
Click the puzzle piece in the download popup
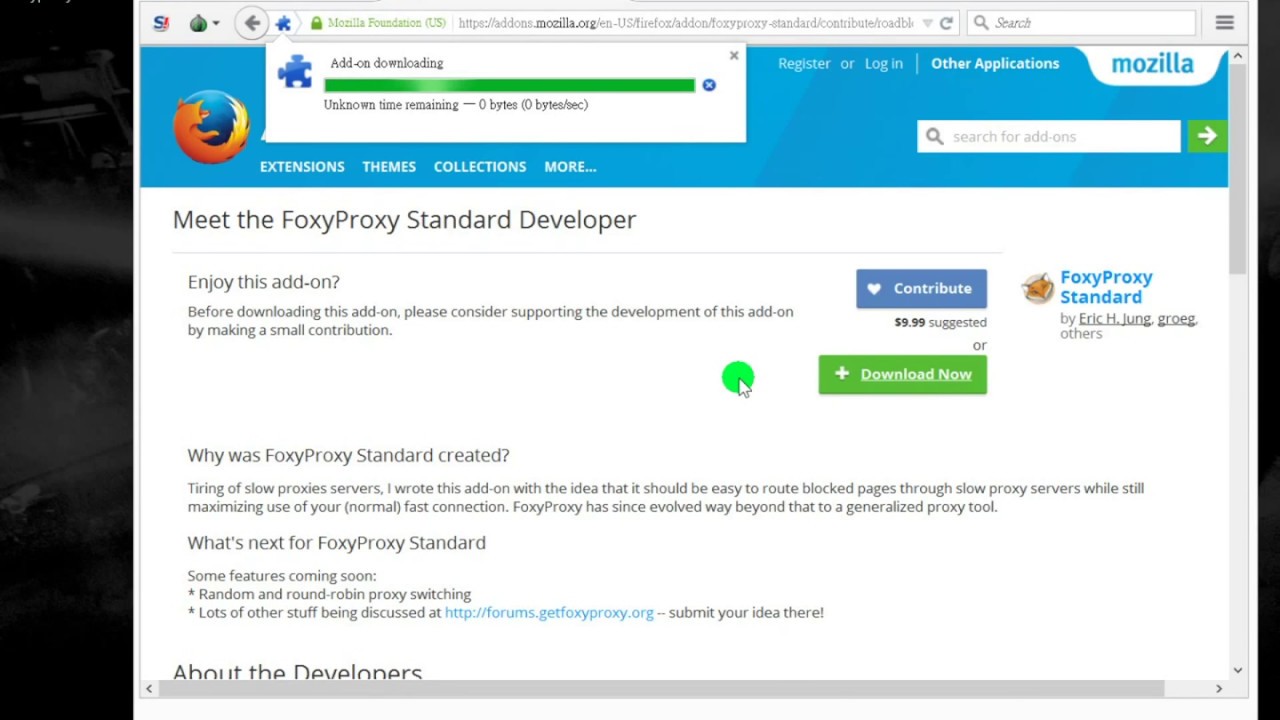click(x=295, y=72)
